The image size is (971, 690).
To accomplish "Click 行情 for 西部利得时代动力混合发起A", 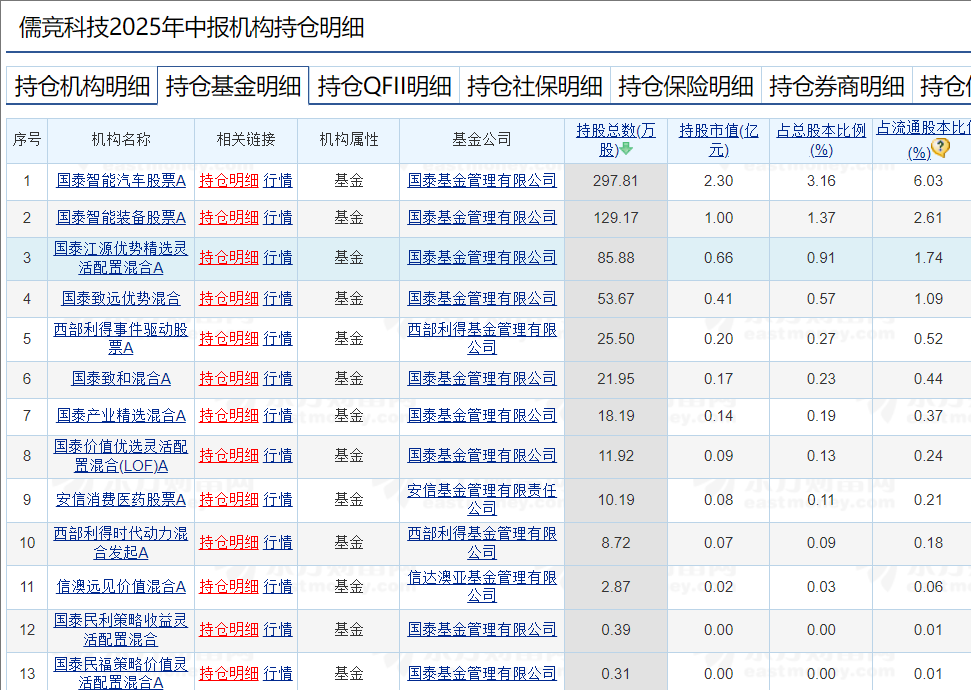I will point(277,543).
